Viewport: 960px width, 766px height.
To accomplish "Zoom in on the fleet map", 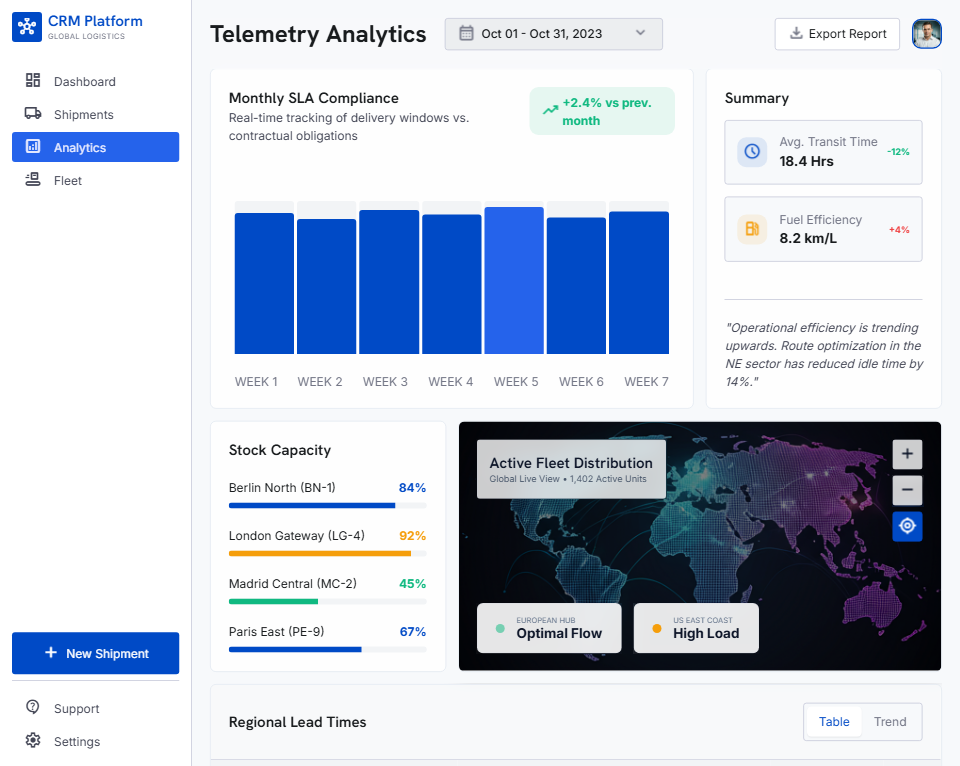I will pyautogui.click(x=907, y=454).
